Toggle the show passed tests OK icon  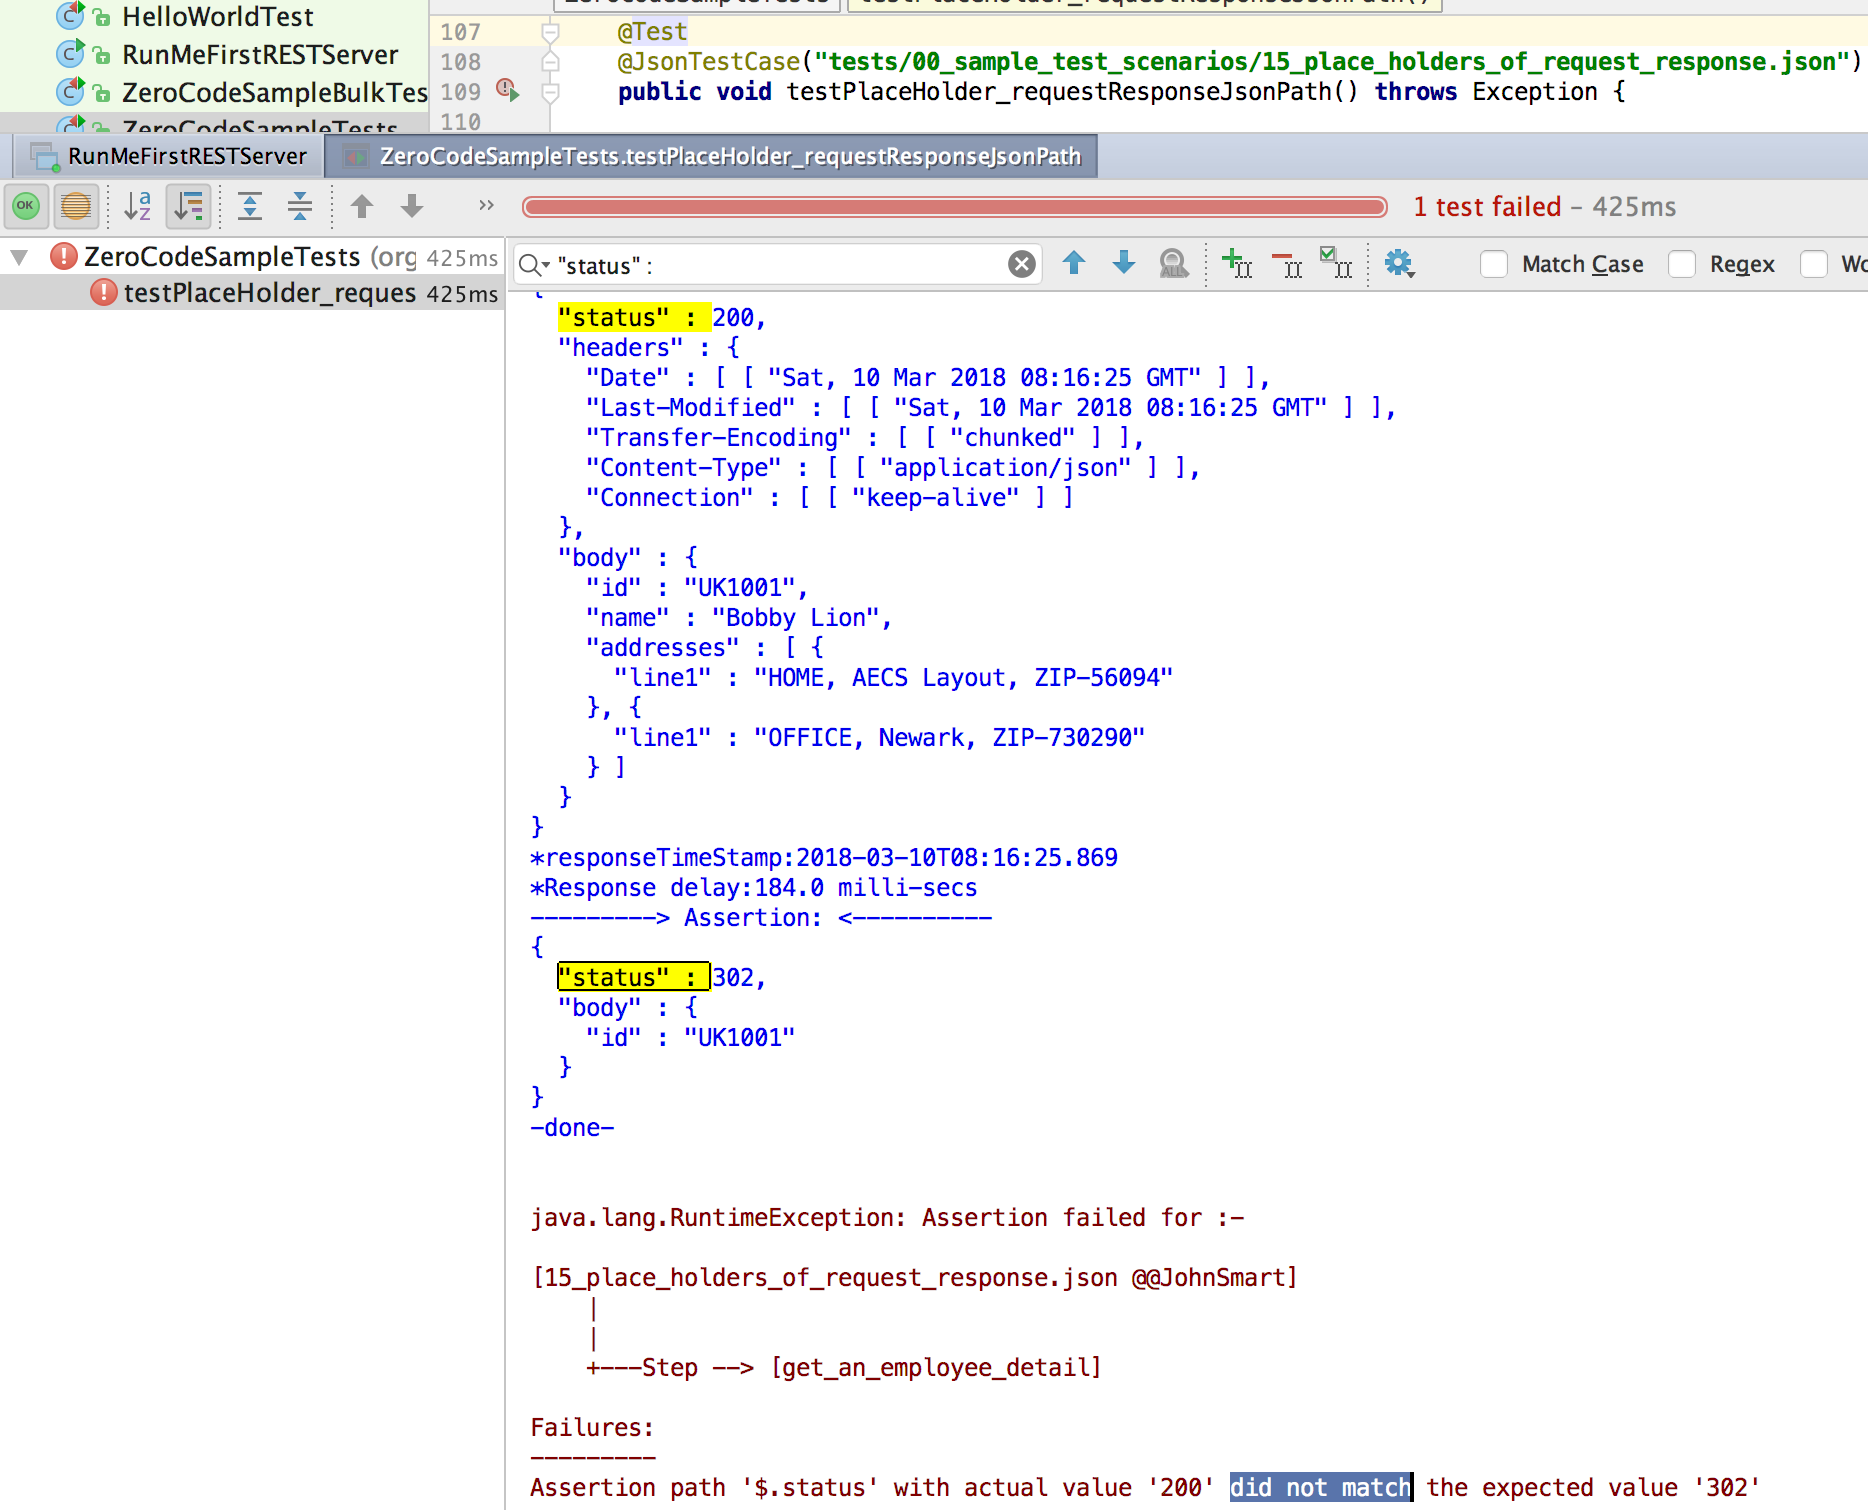(x=26, y=206)
